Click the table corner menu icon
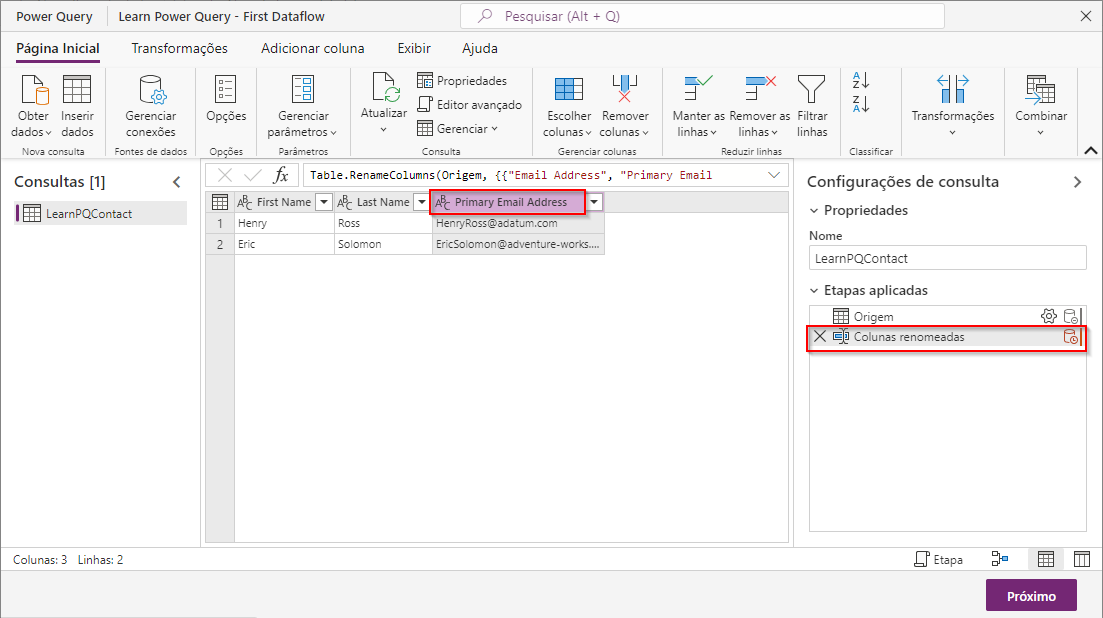Image resolution: width=1103 pixels, height=618 pixels. pos(219,202)
